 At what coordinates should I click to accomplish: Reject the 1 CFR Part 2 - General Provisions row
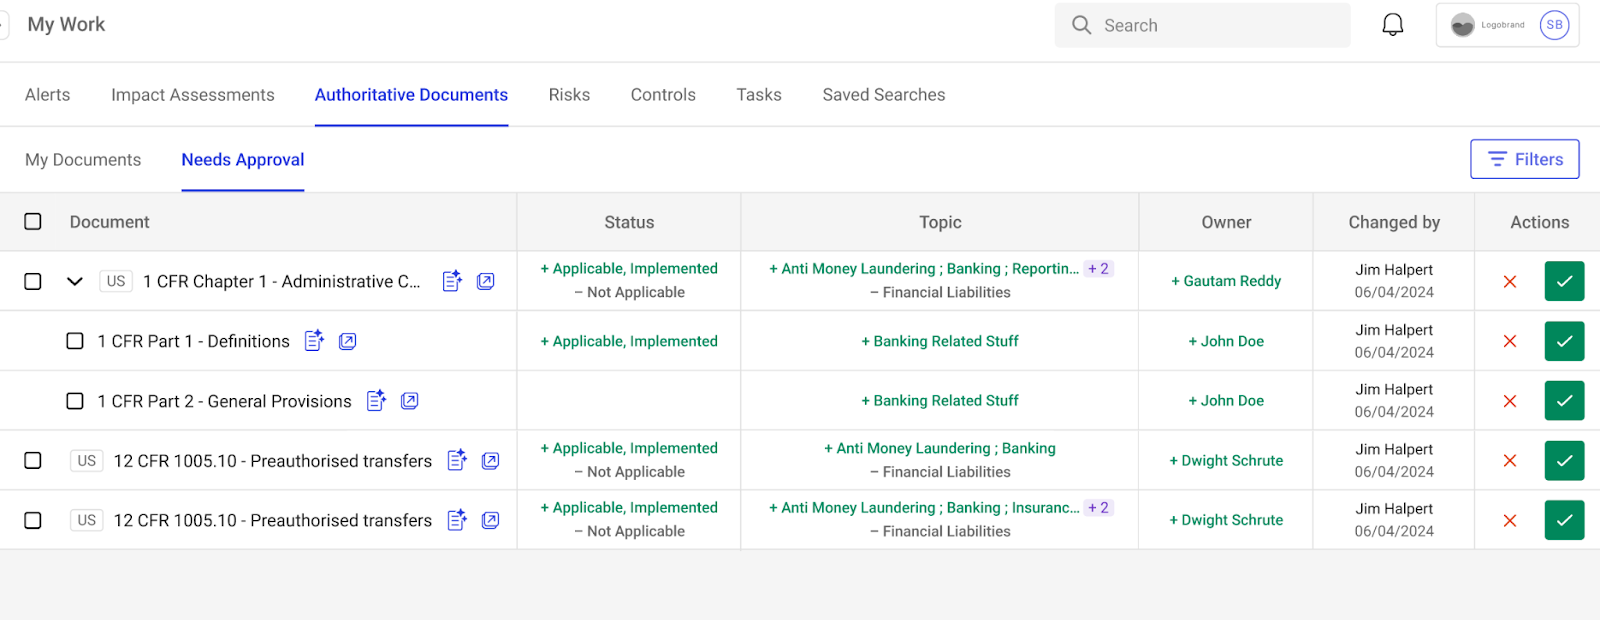[x=1510, y=401]
